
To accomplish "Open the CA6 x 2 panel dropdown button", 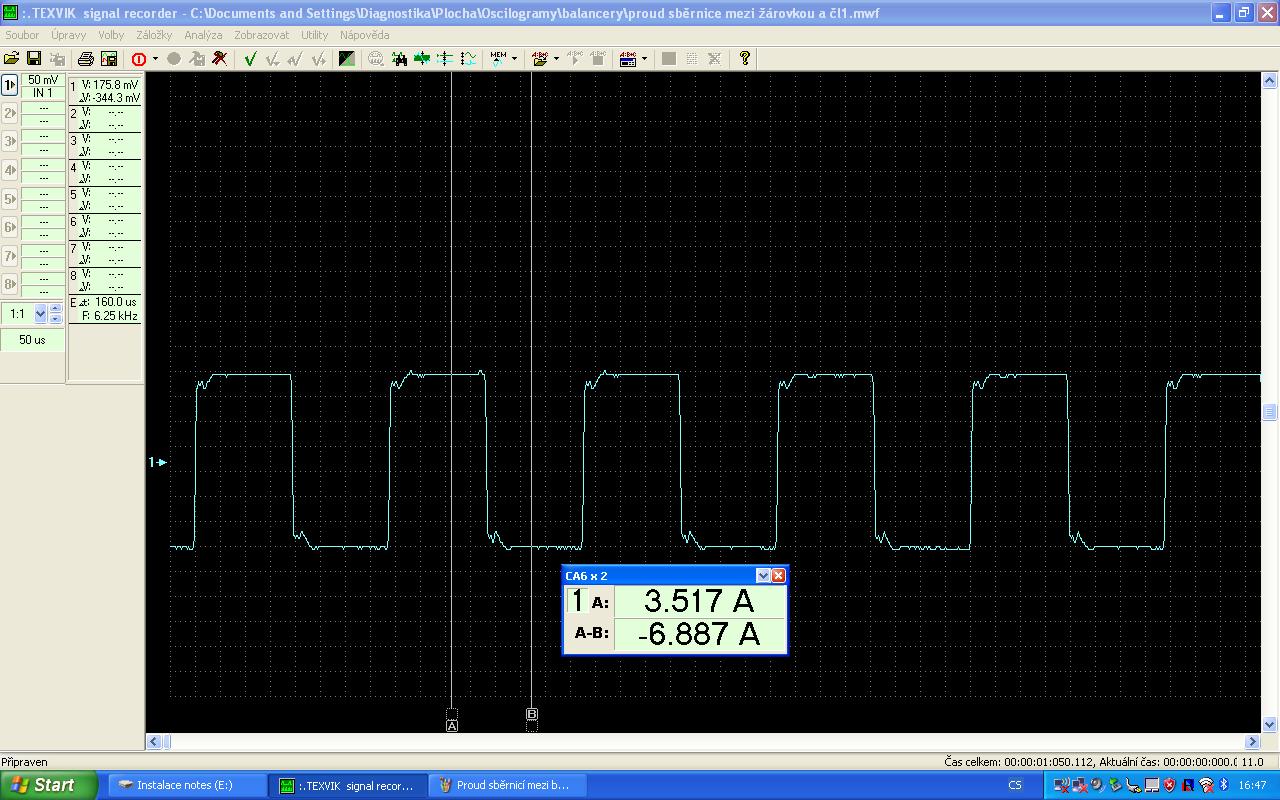I will pyautogui.click(x=763, y=576).
